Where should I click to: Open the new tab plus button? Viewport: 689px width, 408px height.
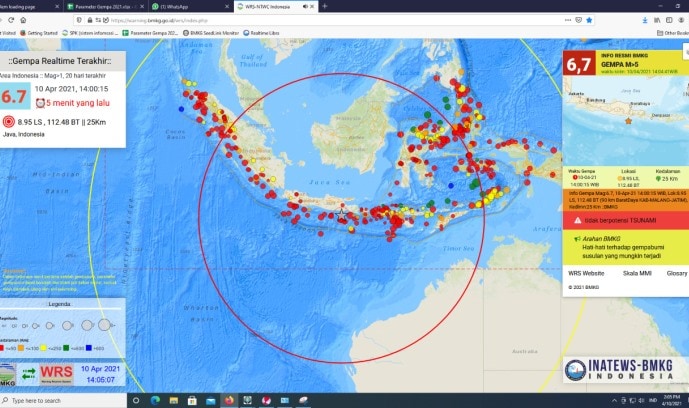pos(324,6)
